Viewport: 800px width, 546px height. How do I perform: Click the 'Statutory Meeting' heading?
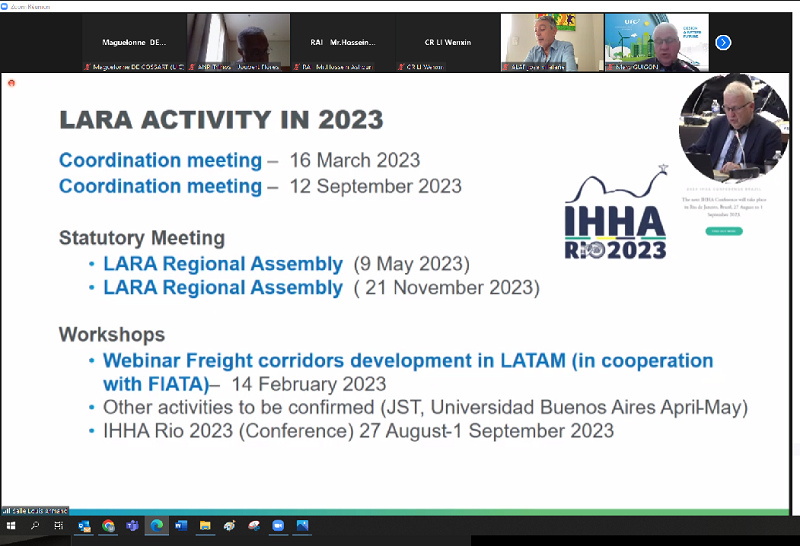[x=142, y=238]
